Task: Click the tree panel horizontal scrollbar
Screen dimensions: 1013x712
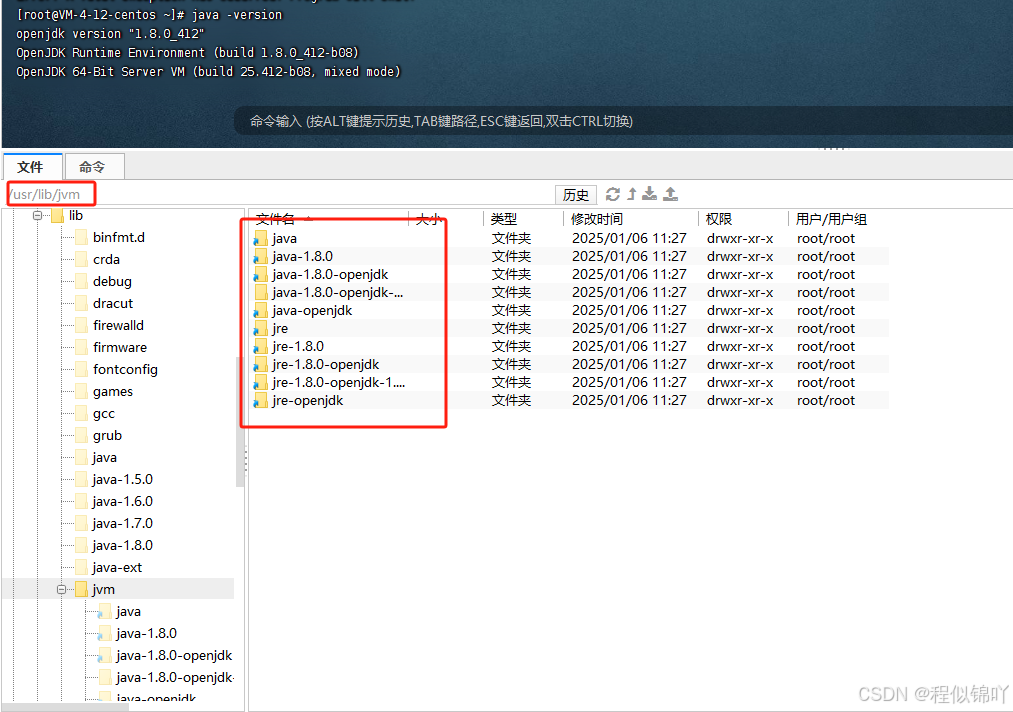Action: (65, 707)
